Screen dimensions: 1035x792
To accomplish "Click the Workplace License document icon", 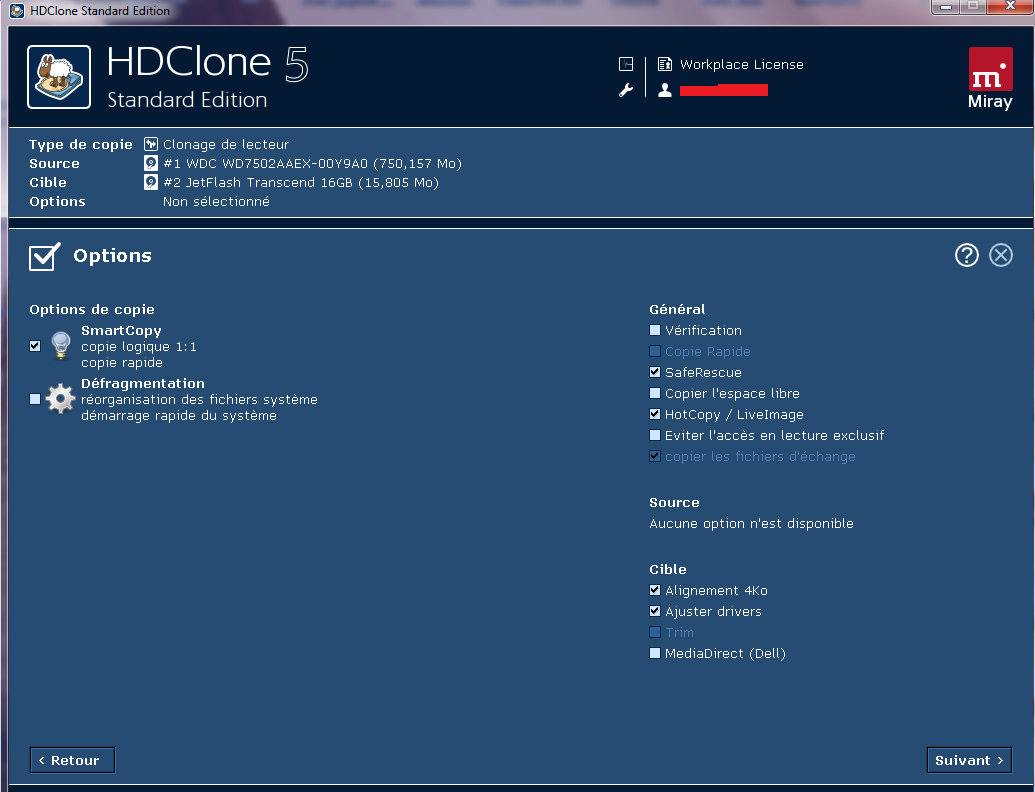I will coord(665,64).
